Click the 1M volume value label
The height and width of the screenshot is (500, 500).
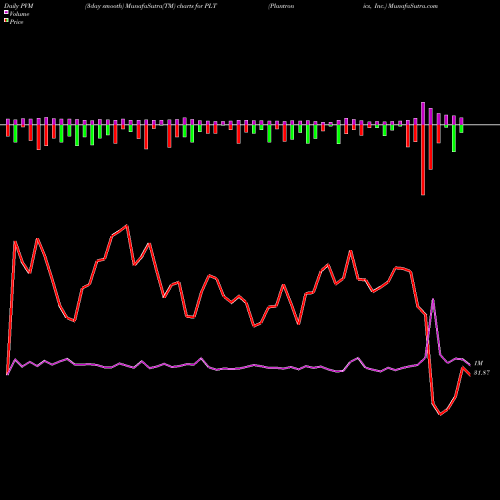(478, 363)
